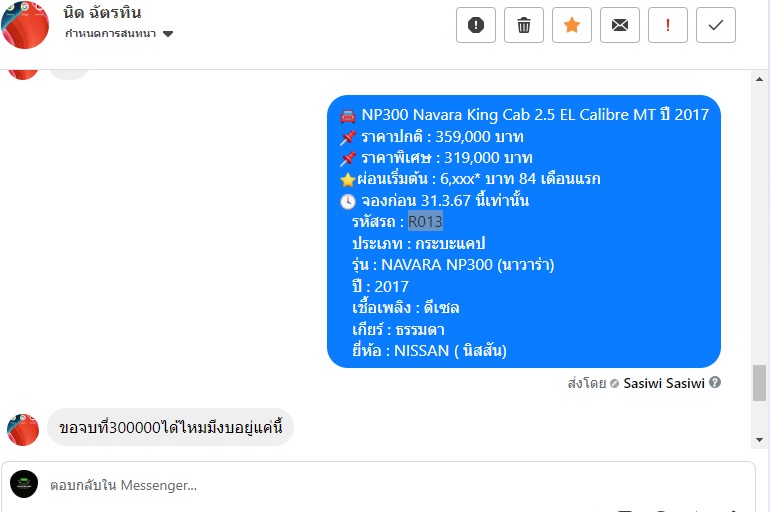Click the customer avatar beside the 300000 message
This screenshot has height=512, width=770.
click(23, 430)
